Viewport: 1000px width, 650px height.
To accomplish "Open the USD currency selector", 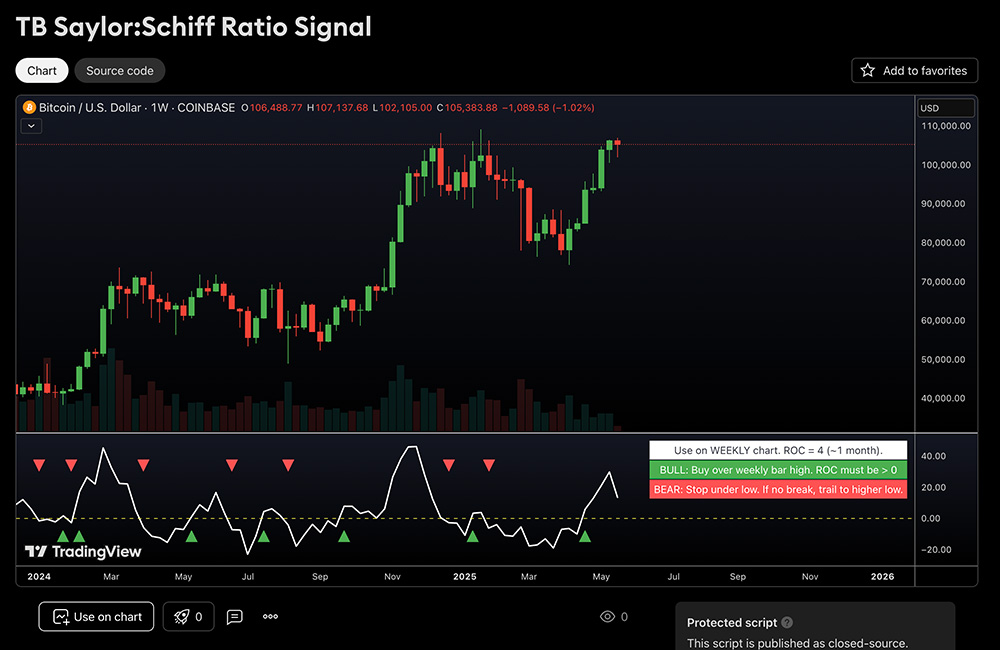I will pos(946,108).
